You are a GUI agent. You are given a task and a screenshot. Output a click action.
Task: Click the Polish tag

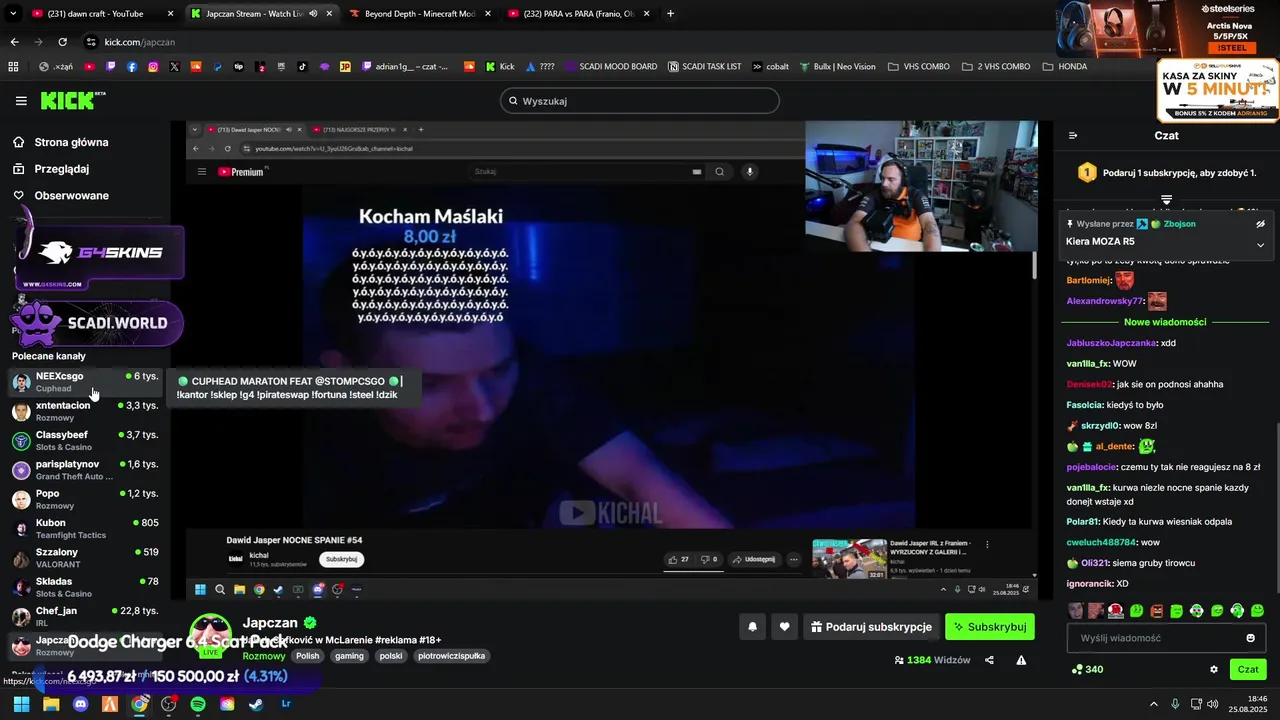coord(308,656)
